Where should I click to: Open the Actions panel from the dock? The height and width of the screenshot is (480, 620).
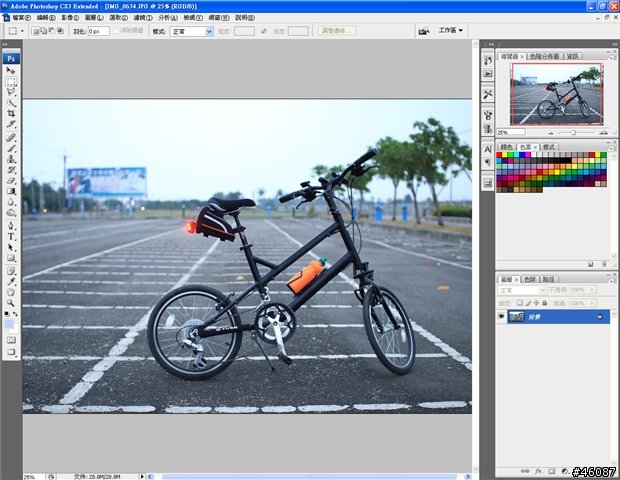click(488, 74)
